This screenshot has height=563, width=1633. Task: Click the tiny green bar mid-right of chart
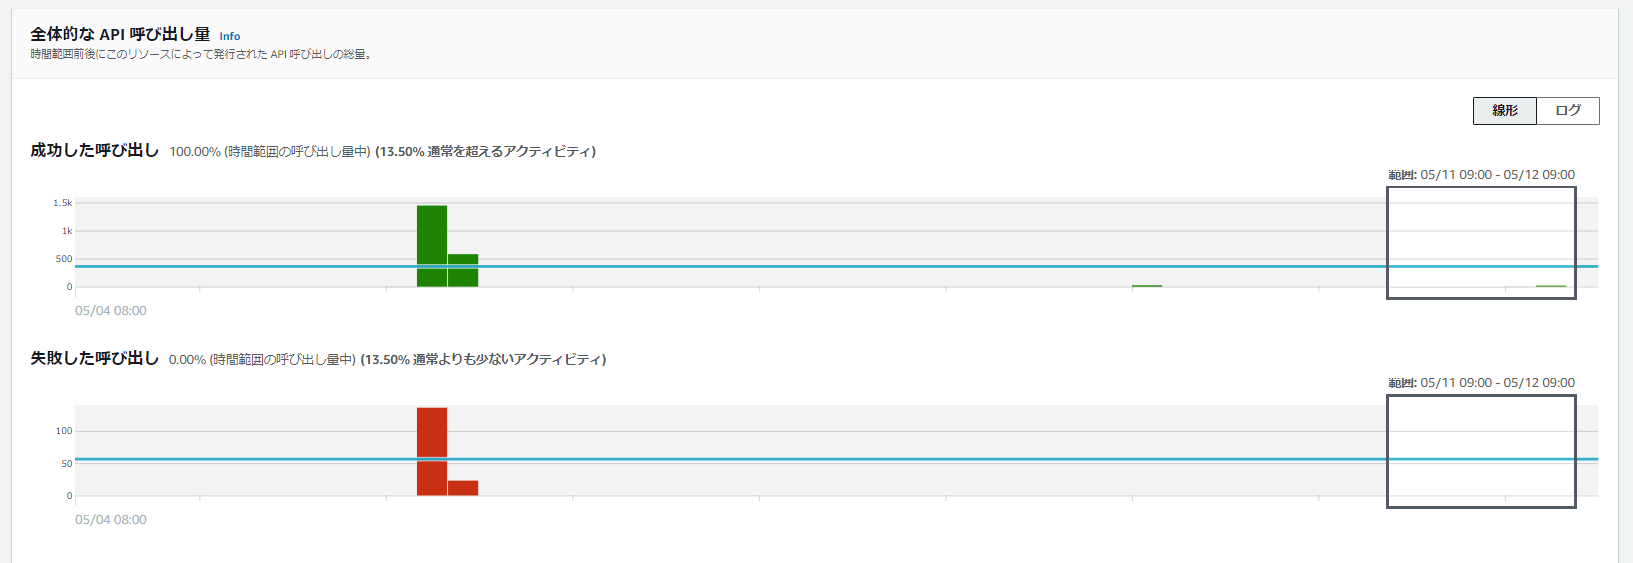(1146, 286)
